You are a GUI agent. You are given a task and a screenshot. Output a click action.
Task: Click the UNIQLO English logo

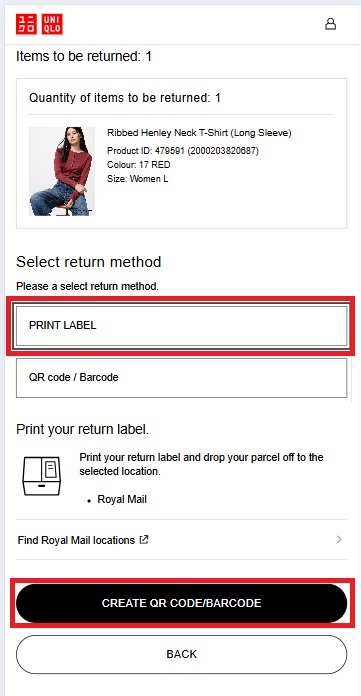[x=52, y=24]
